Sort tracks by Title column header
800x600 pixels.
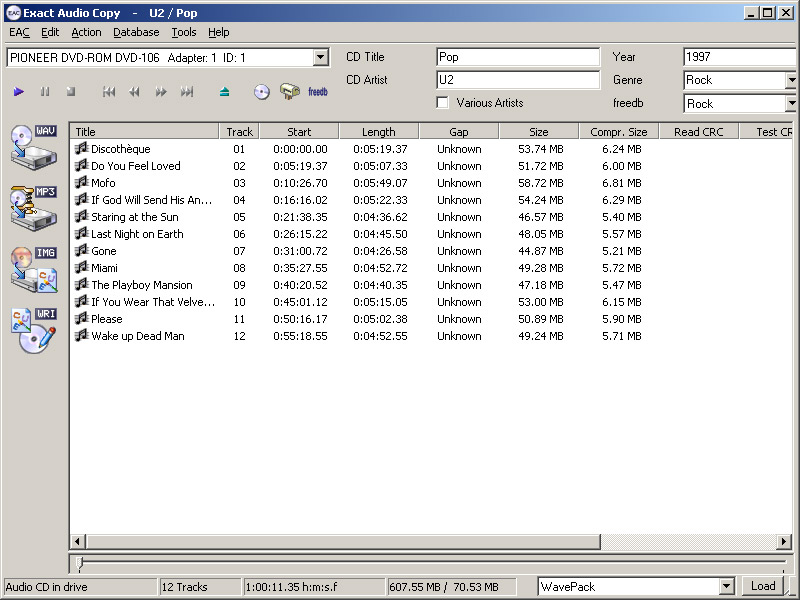click(144, 132)
